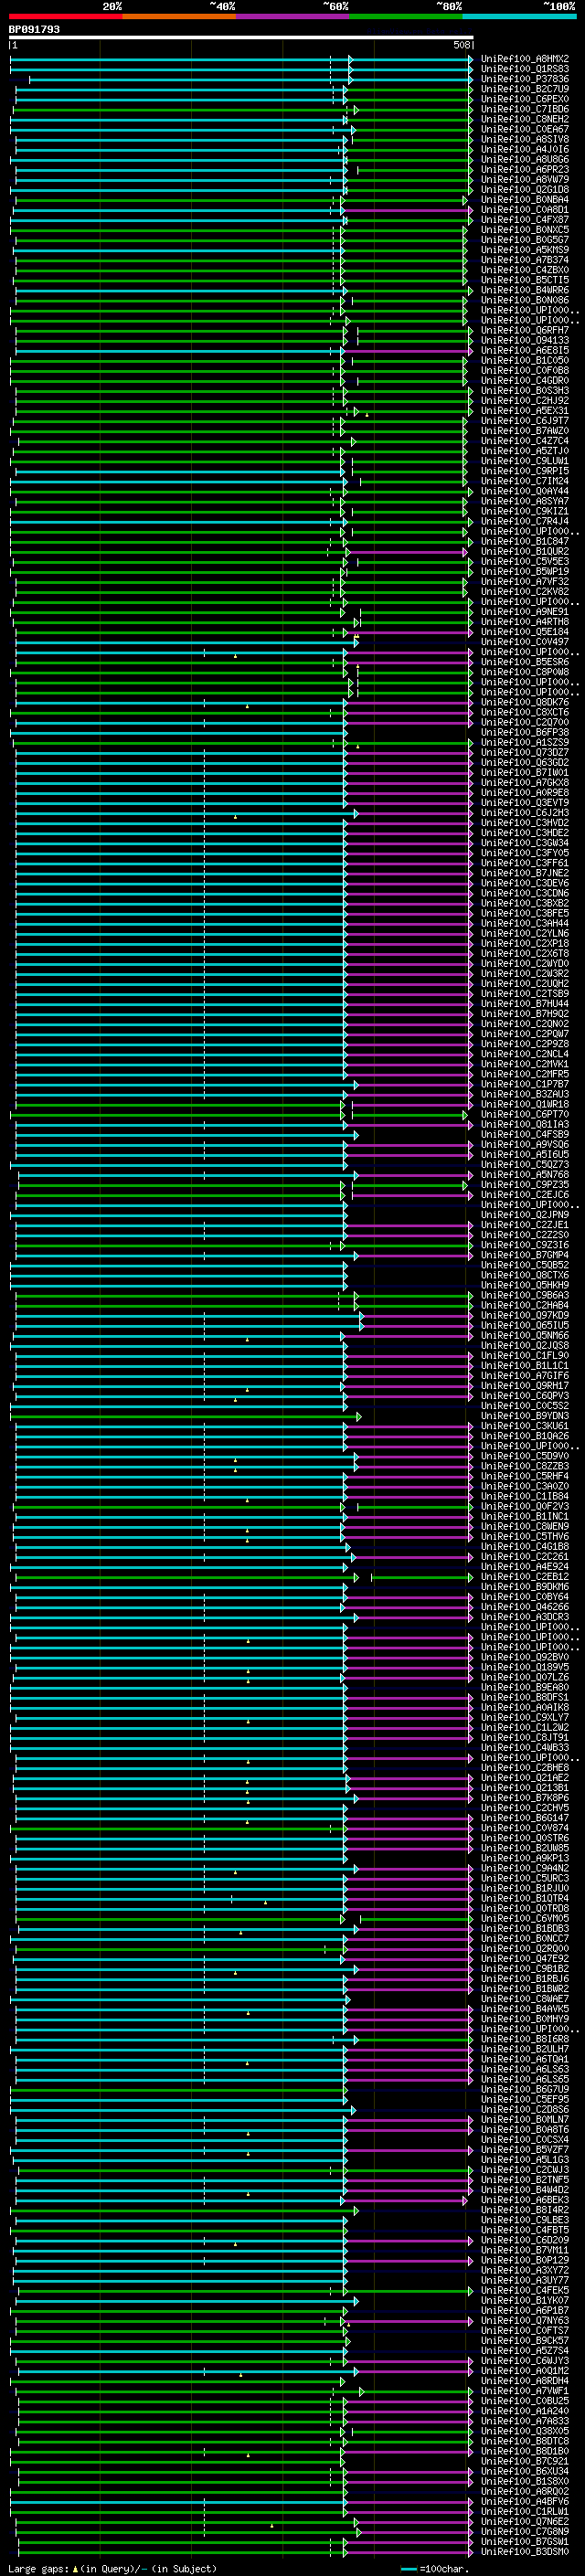The height and width of the screenshot is (2576, 585).
Task: Click the UniRef100_Q1WR18 entry
Action: (x=525, y=1104)
